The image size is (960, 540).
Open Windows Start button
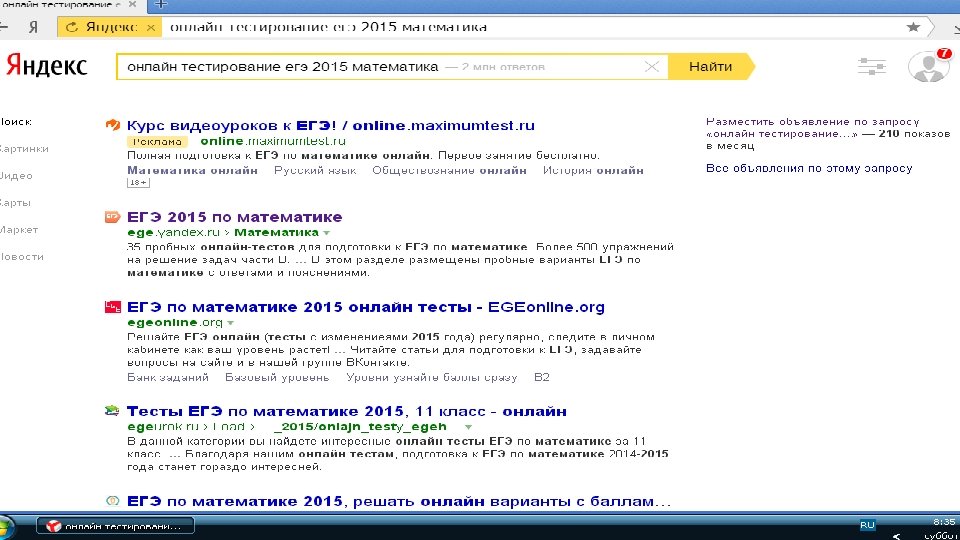tap(6, 527)
